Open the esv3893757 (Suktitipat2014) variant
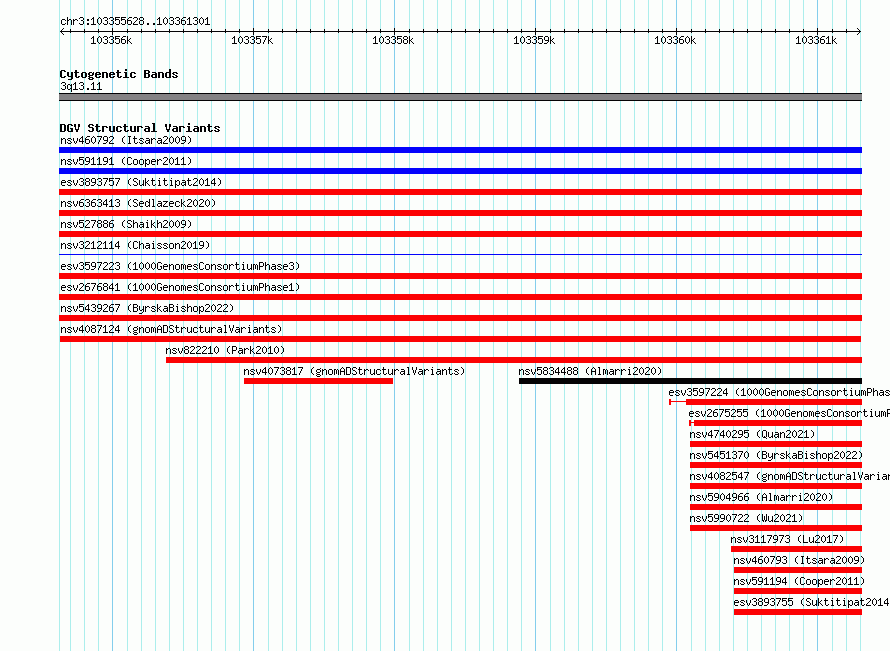This screenshot has height=651, width=890. coord(141,182)
